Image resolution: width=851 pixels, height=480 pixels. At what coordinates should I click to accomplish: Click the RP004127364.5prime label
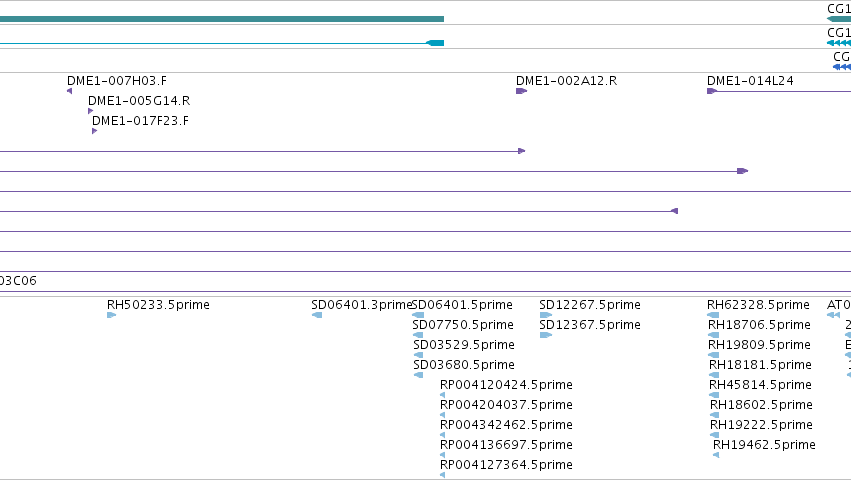(506, 465)
